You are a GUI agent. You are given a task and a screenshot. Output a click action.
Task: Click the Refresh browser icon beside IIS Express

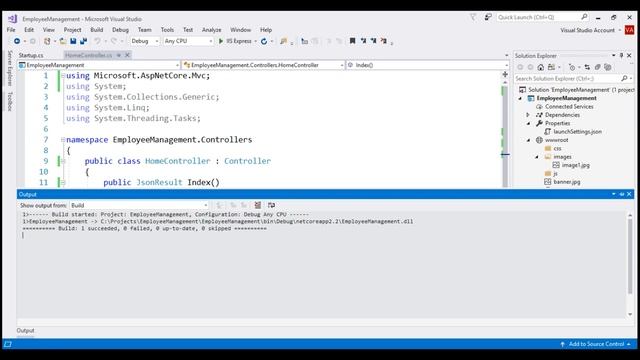[264, 41]
